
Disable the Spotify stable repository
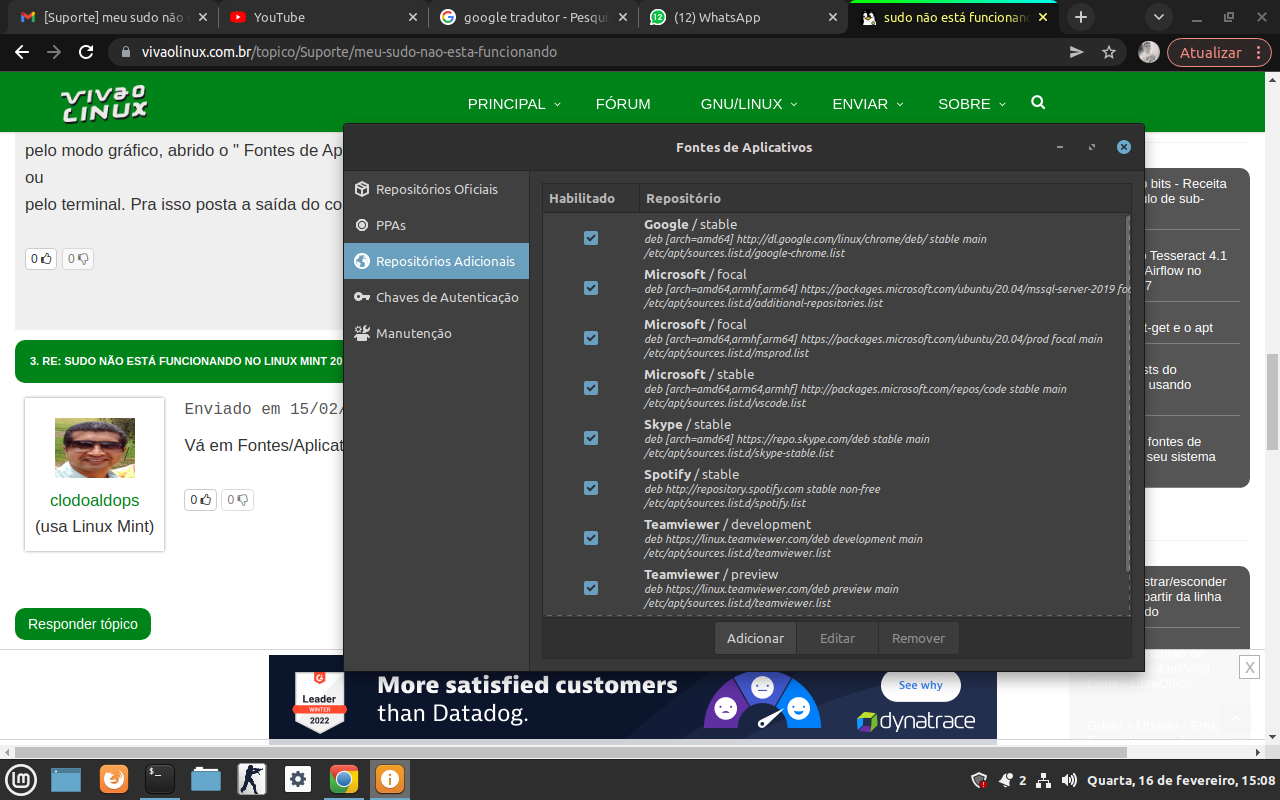591,488
